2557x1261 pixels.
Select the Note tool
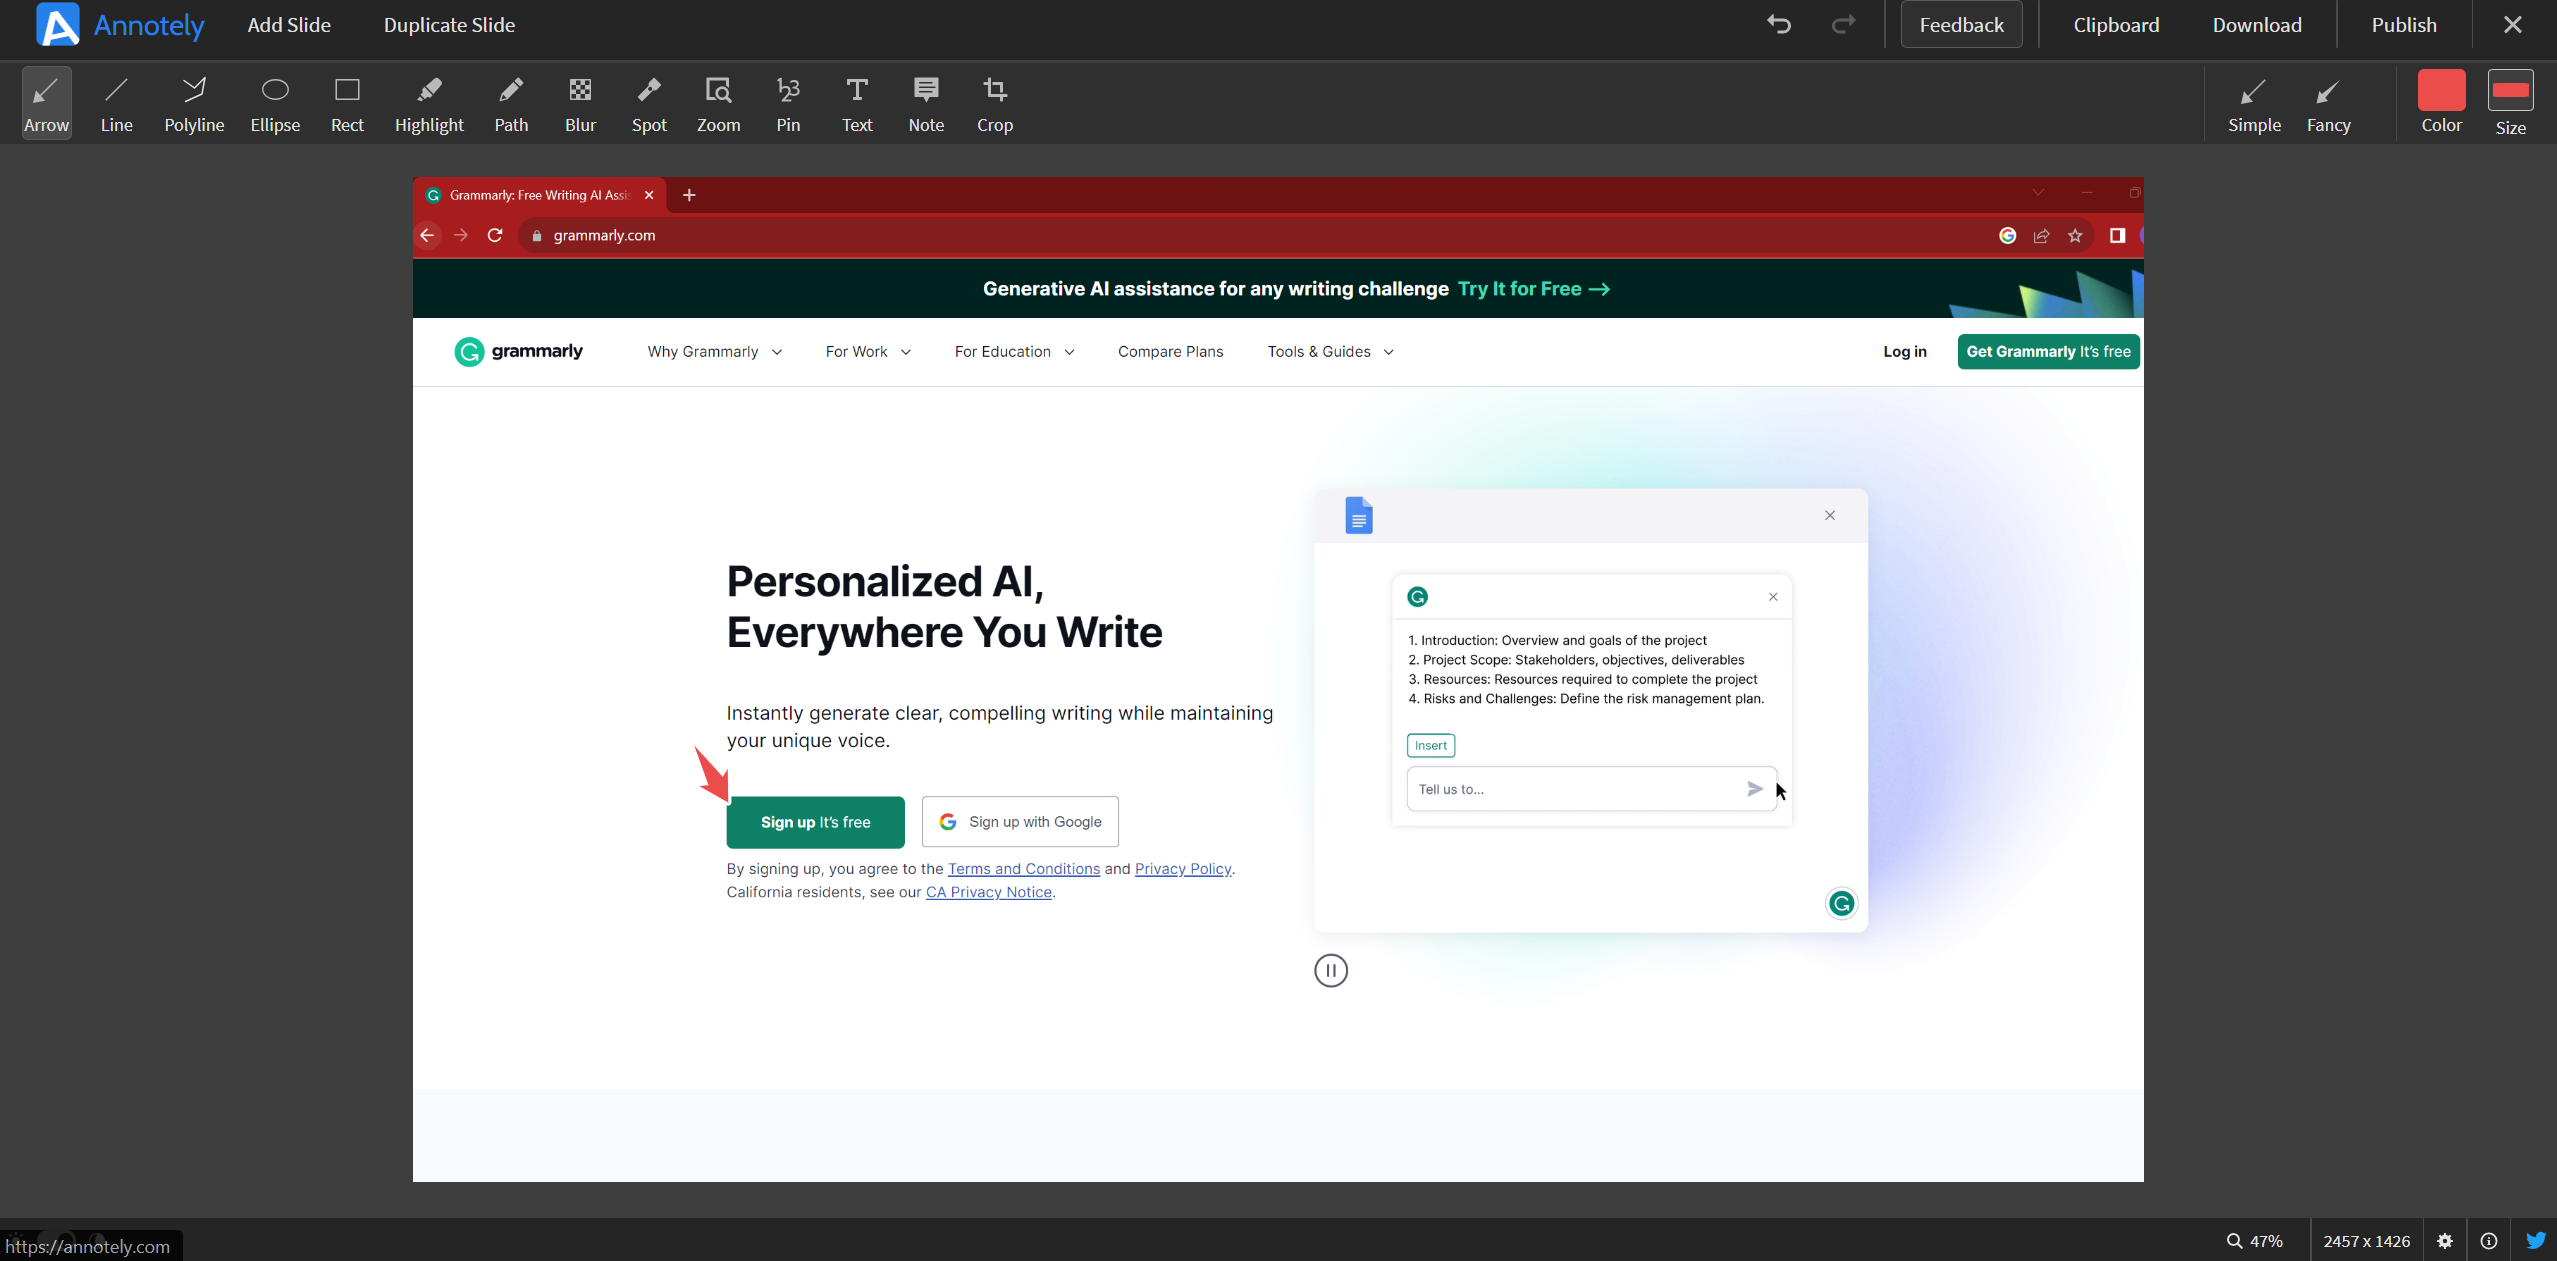tap(926, 104)
